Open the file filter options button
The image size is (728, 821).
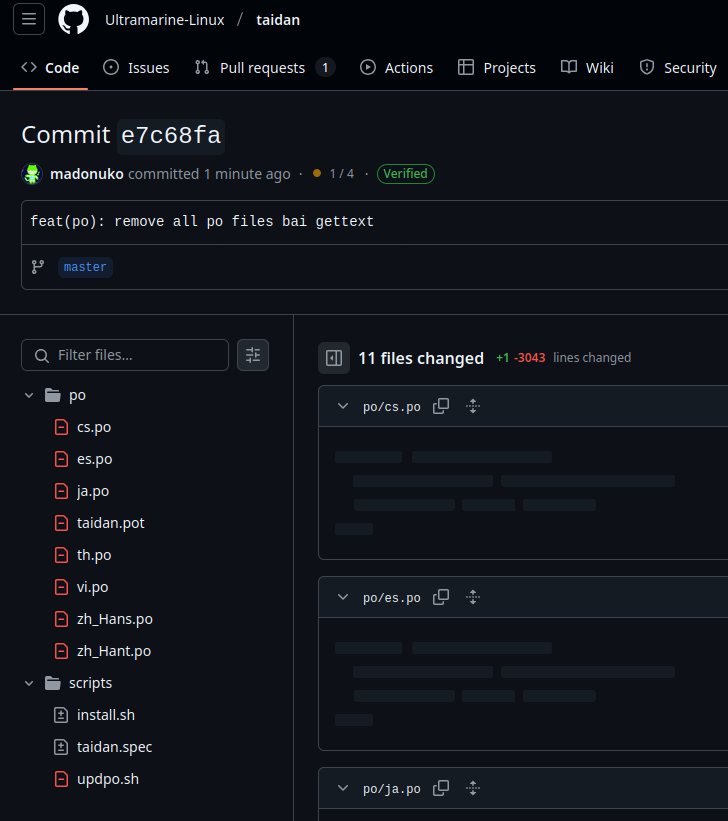[x=253, y=355]
